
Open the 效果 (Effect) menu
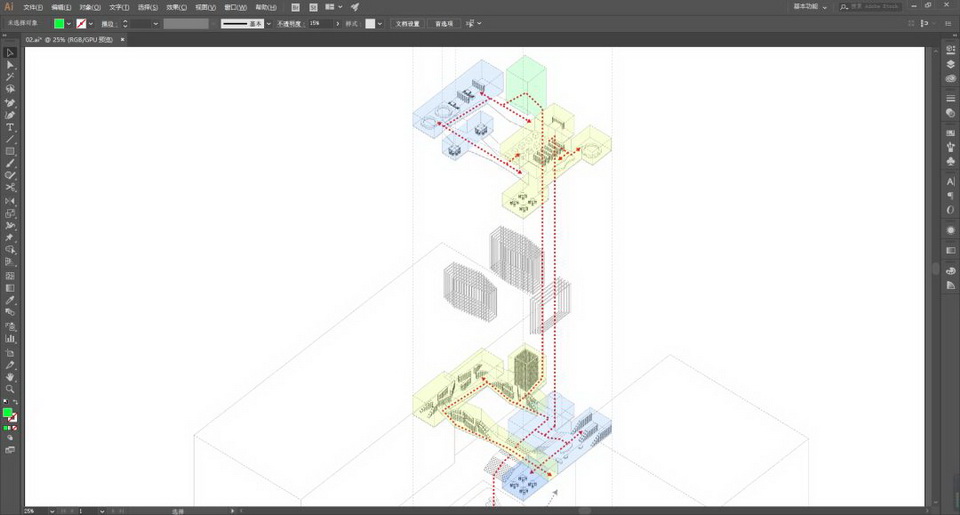click(176, 7)
